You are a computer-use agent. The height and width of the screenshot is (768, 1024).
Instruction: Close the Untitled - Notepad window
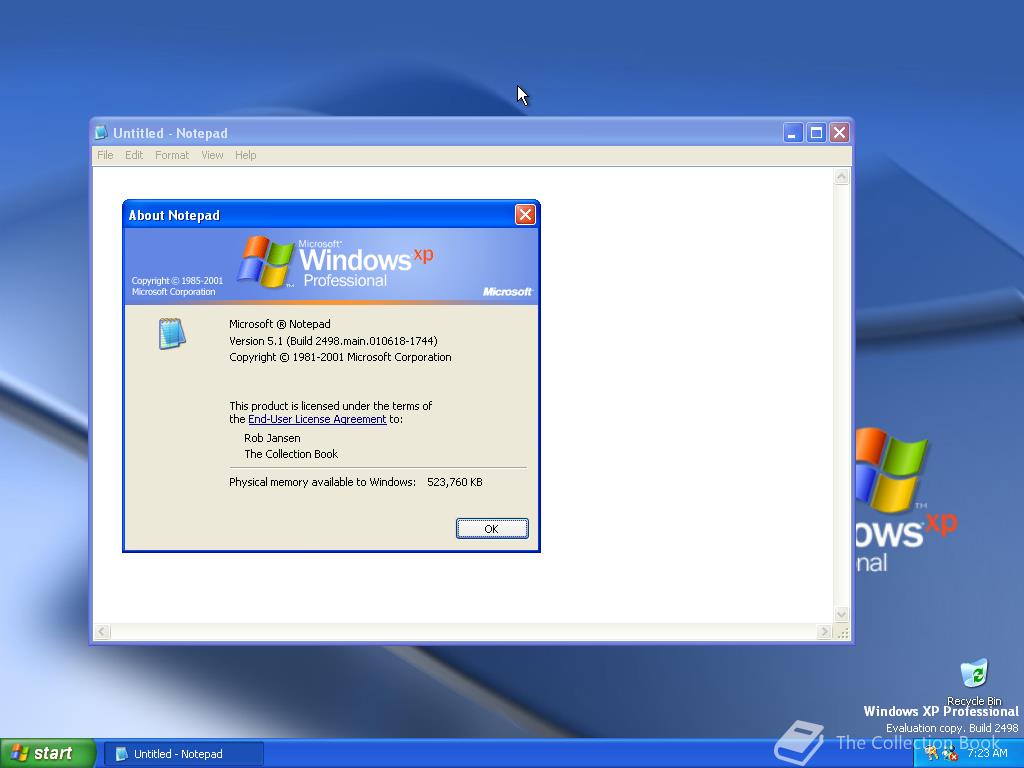[839, 133]
